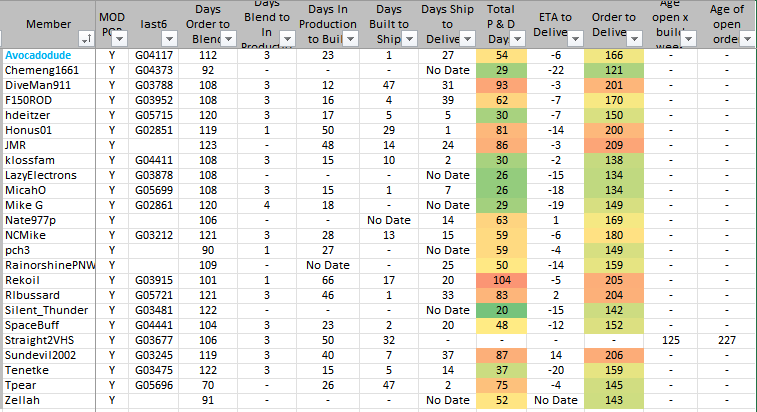Expand the Days Ship to Deliver filter
Viewport: 757px width, 412px height.
pyautogui.click(x=467, y=38)
